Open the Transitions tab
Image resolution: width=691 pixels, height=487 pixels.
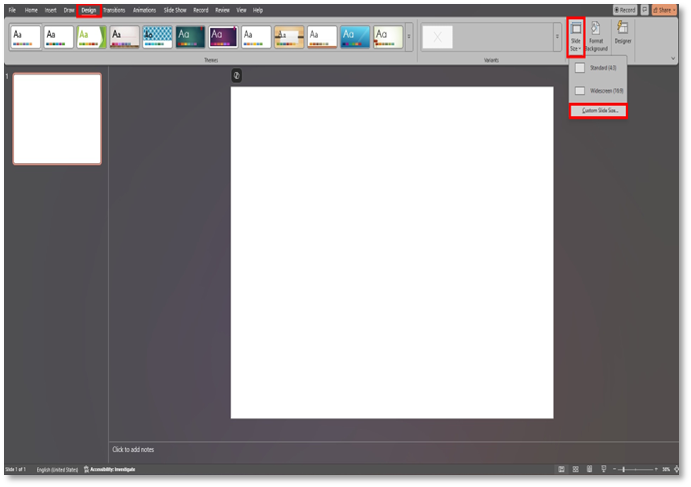pyautogui.click(x=114, y=10)
